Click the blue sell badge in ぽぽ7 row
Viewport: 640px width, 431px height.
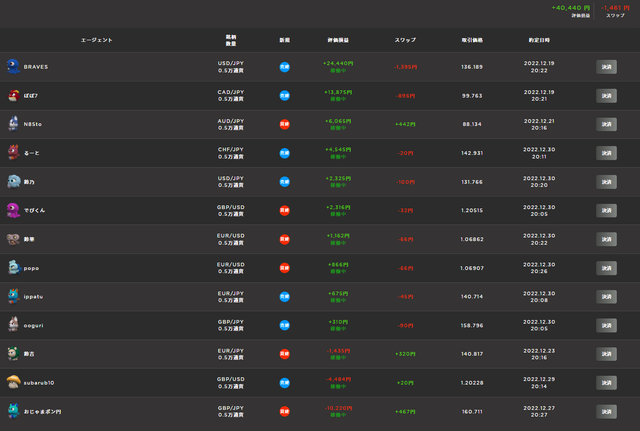[x=284, y=96]
